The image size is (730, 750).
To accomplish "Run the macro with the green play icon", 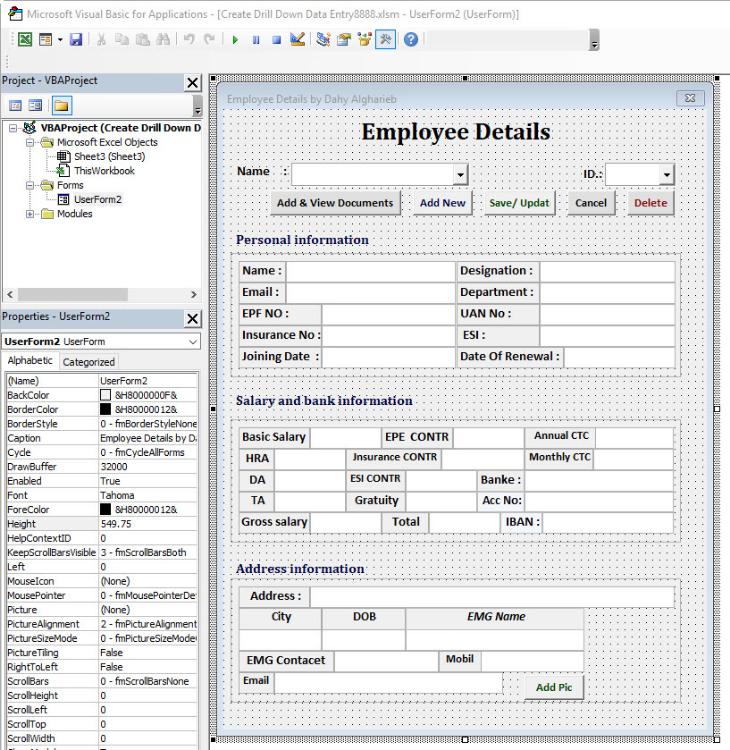I will (x=235, y=40).
